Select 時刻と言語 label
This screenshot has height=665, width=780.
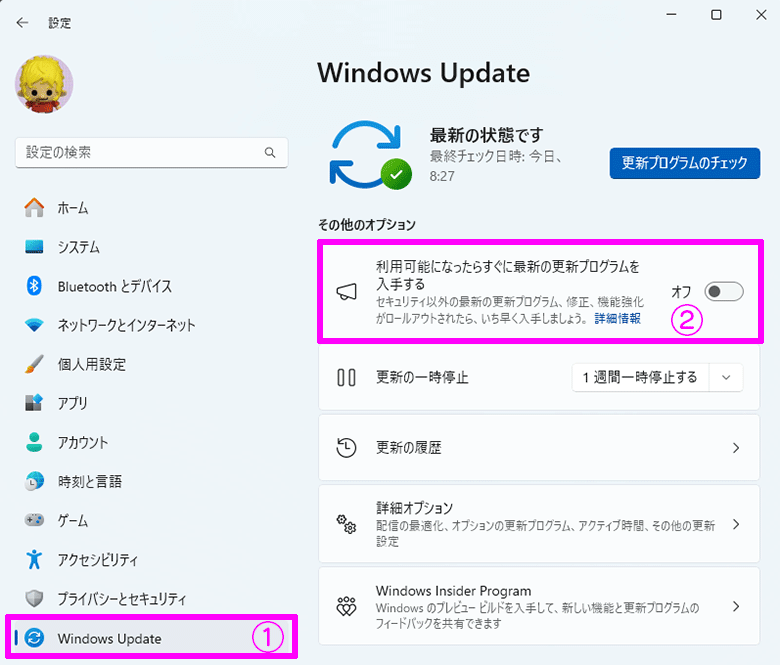click(90, 481)
